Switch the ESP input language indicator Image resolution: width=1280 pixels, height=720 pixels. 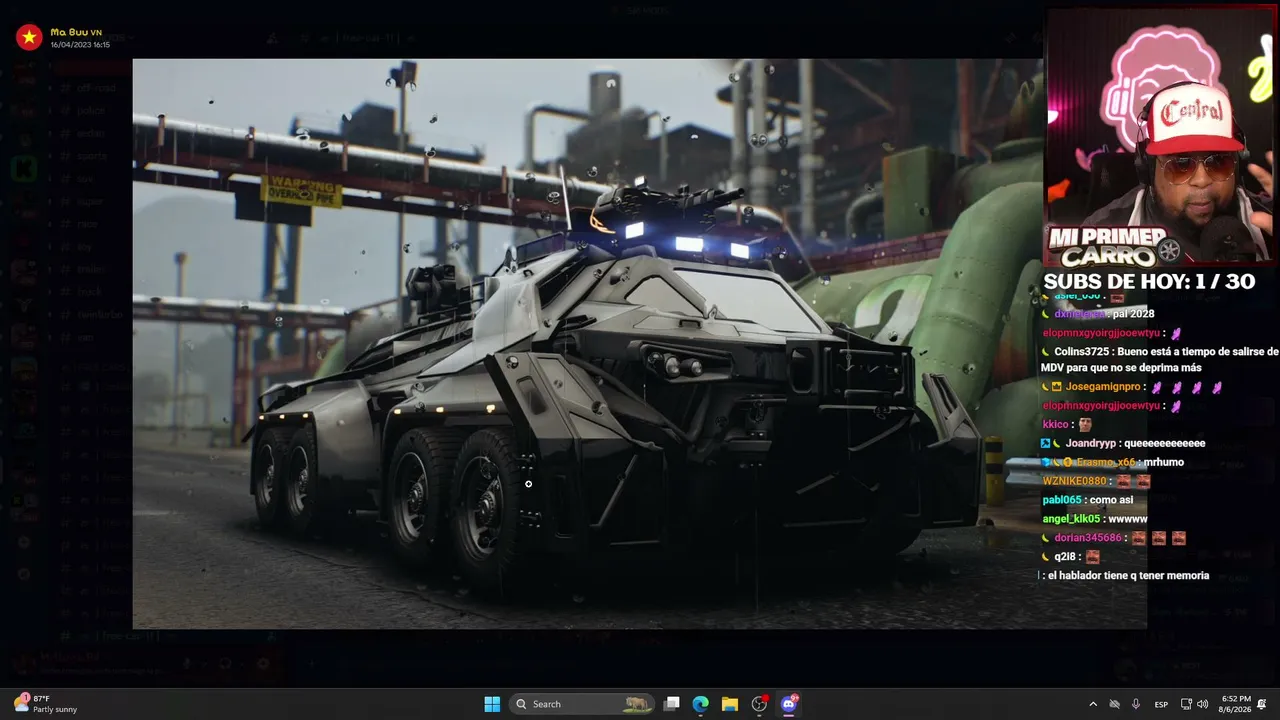point(1161,704)
